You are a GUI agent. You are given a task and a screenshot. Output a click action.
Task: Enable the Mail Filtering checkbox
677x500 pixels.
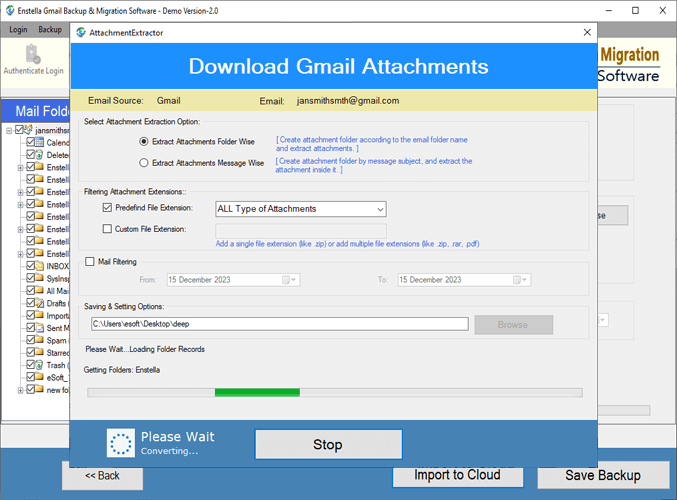(x=90, y=262)
